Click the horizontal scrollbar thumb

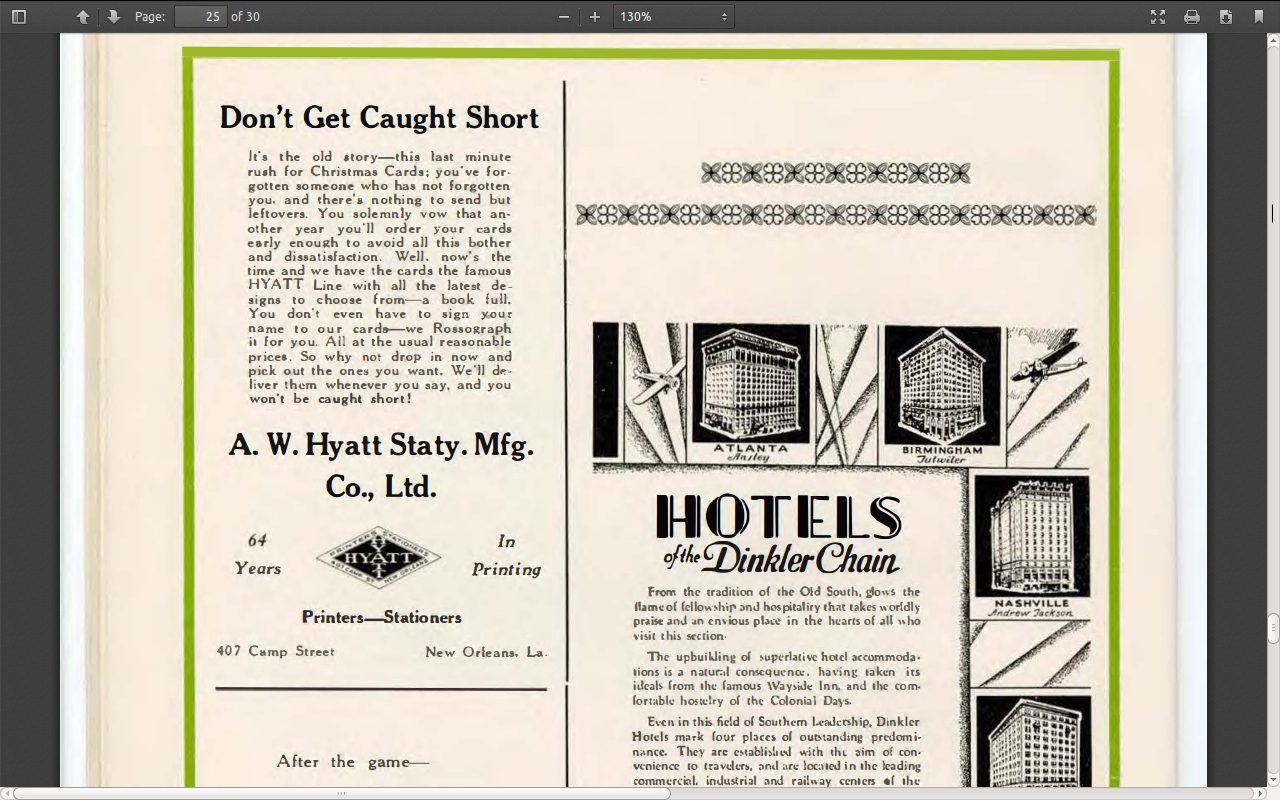[342, 793]
